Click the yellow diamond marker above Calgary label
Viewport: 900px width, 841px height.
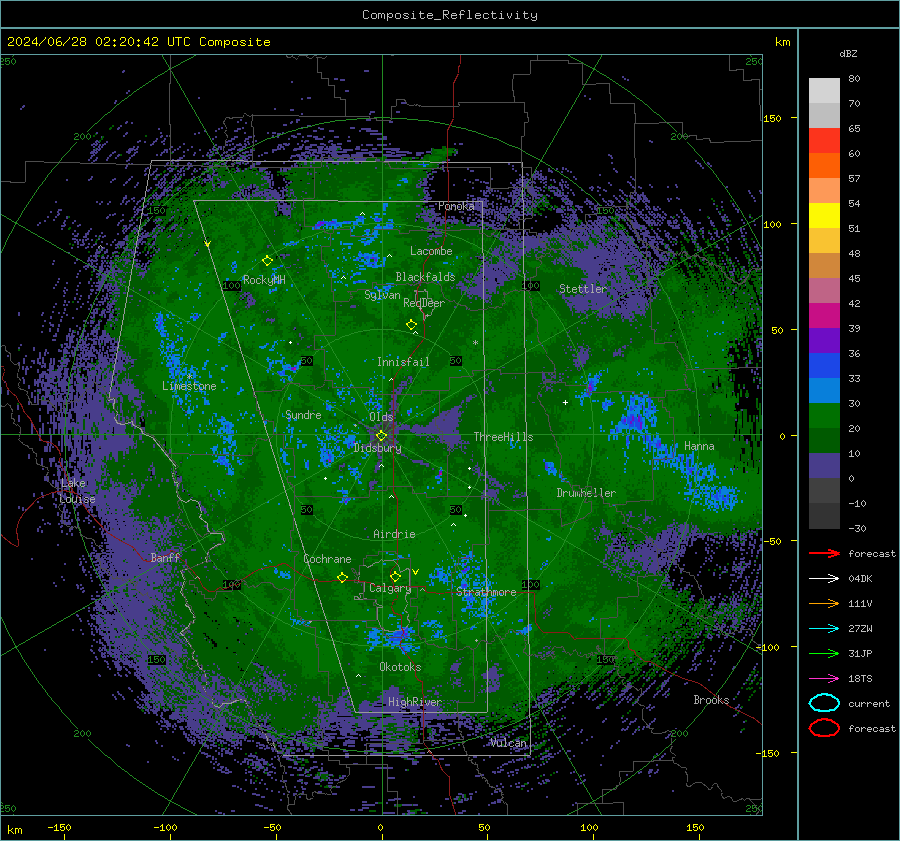point(395,576)
